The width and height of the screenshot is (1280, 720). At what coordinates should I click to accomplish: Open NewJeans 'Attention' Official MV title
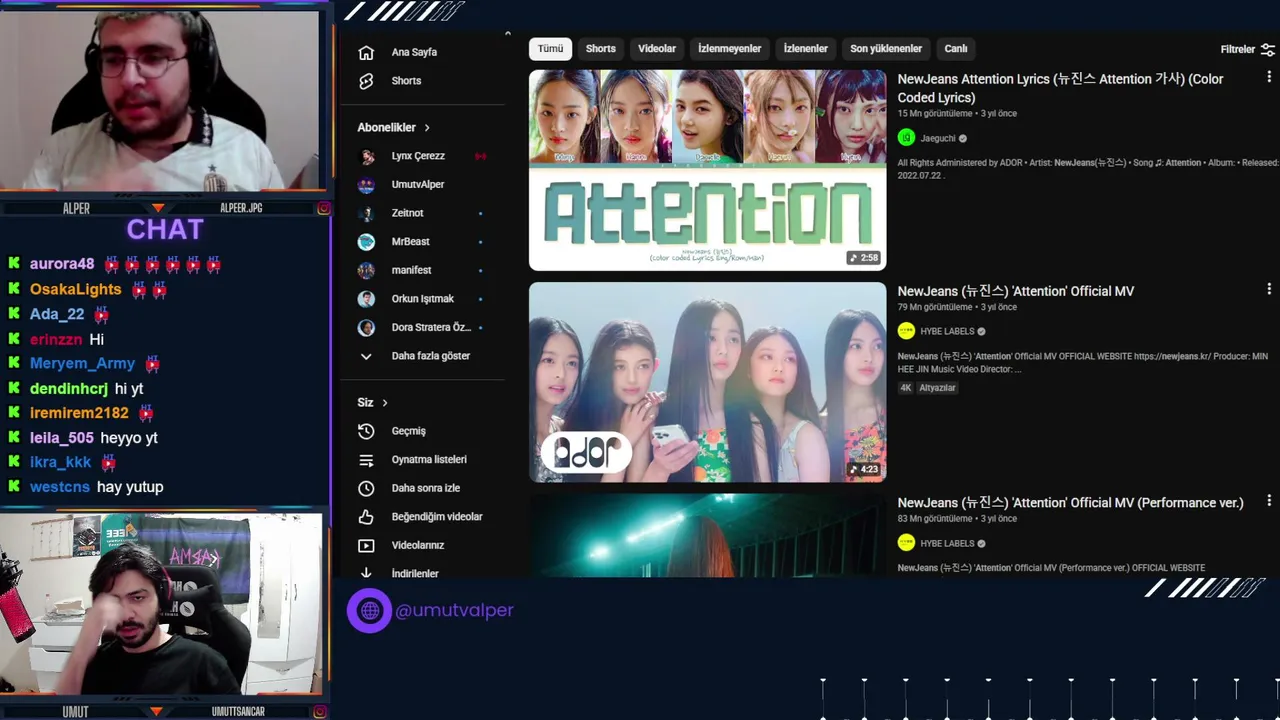[1016, 291]
